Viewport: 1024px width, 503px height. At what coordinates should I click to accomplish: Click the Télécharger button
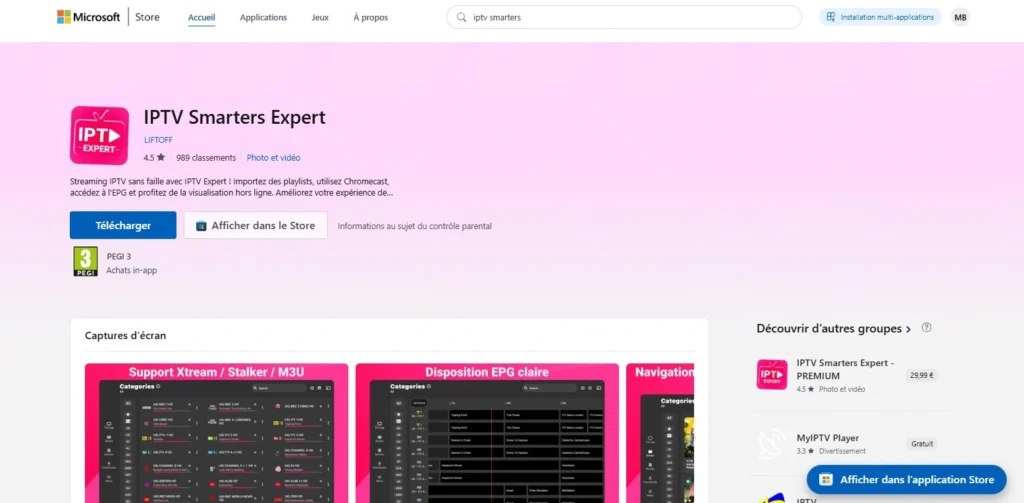[x=123, y=225]
